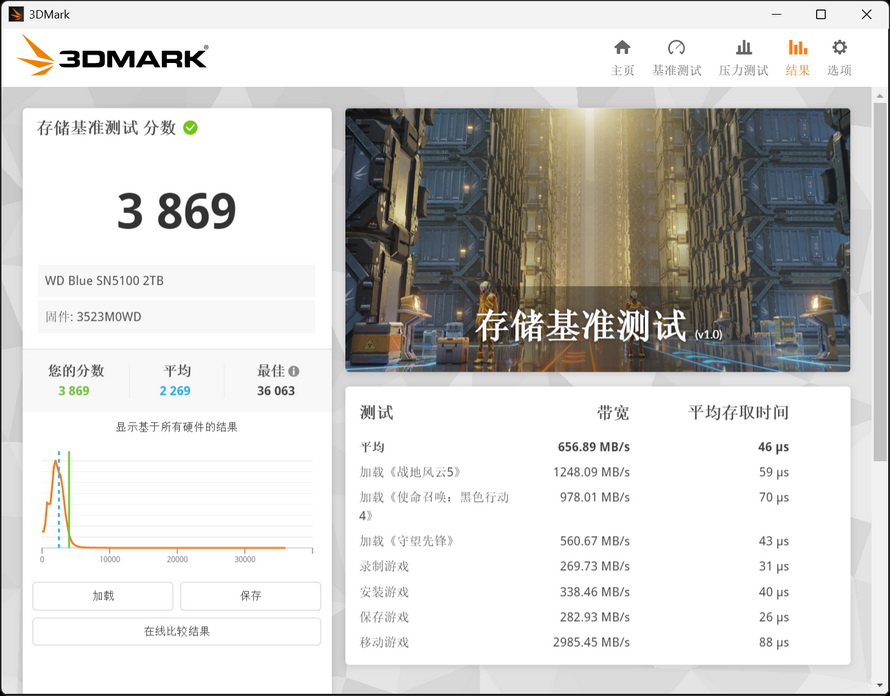Click the 平均 score value 2 269

[175, 391]
